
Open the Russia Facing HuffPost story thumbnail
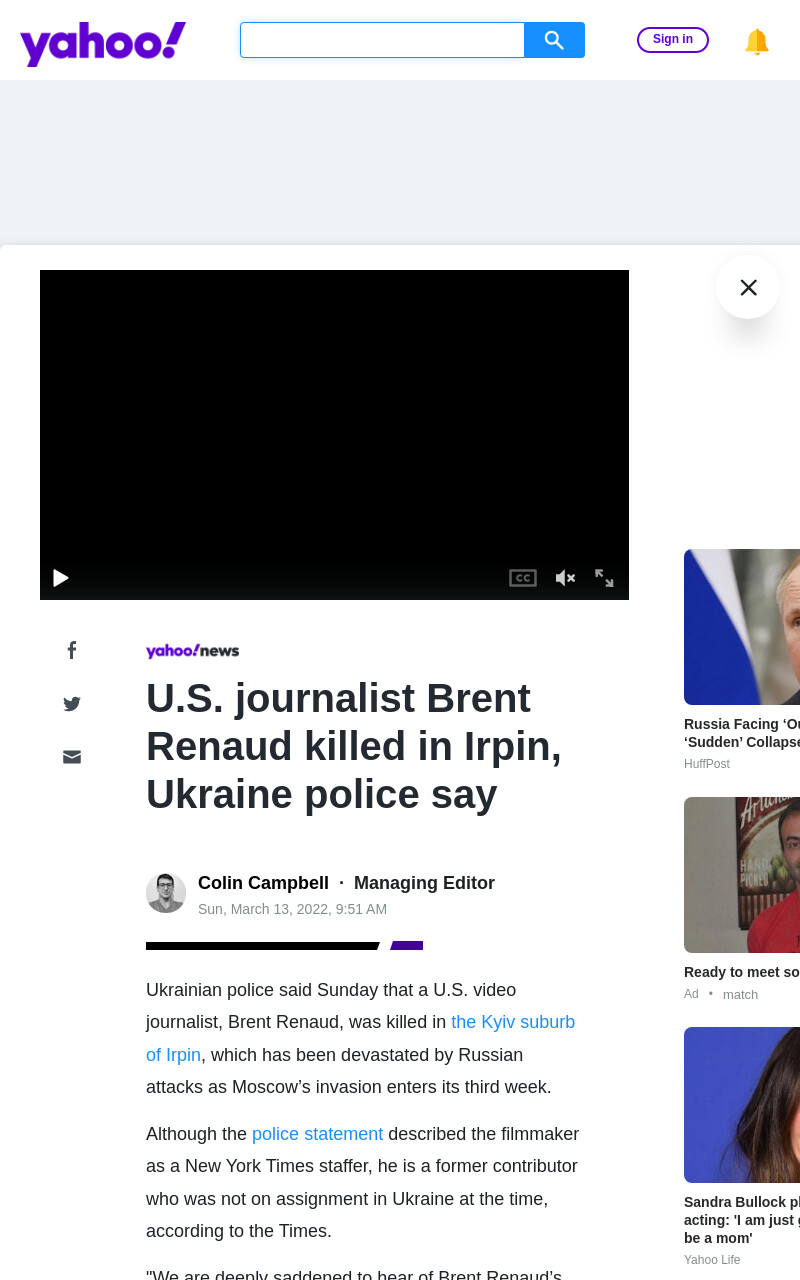pyautogui.click(x=742, y=627)
